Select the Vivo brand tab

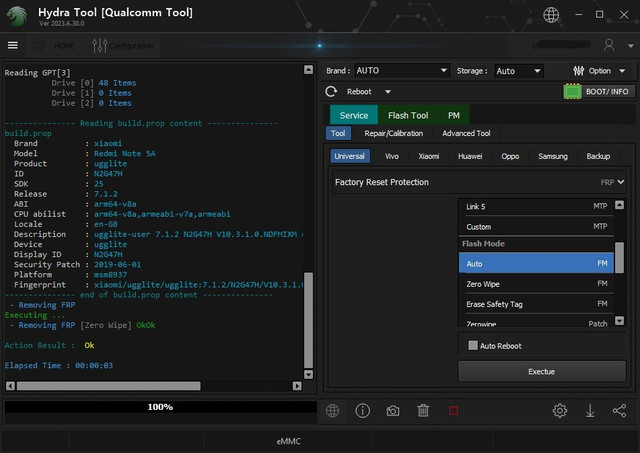[x=391, y=156]
